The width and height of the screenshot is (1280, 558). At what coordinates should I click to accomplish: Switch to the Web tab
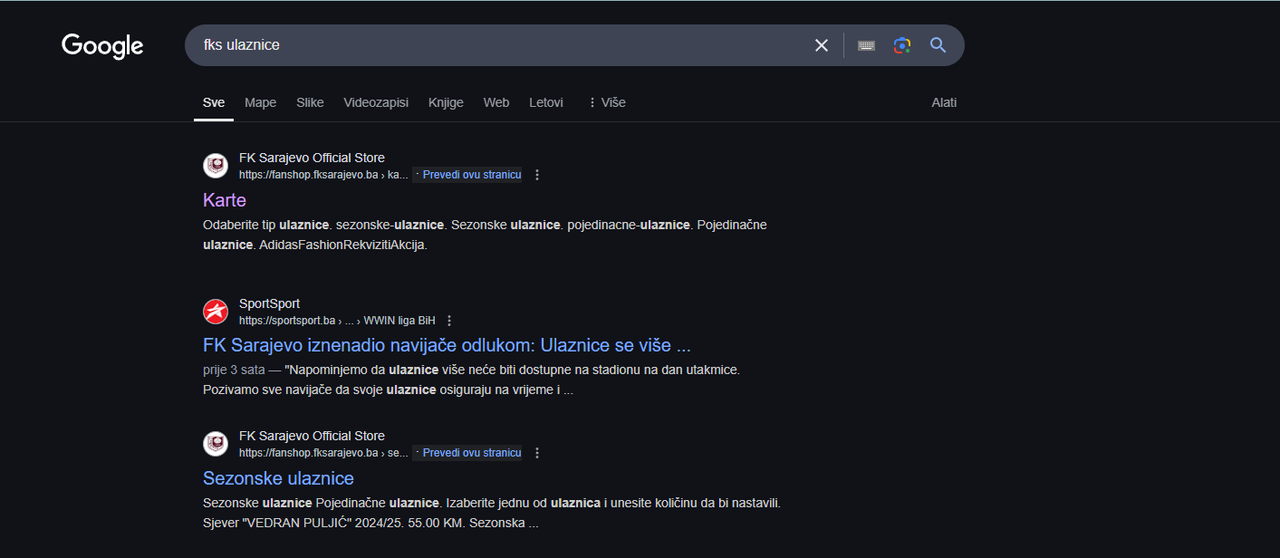coord(496,102)
